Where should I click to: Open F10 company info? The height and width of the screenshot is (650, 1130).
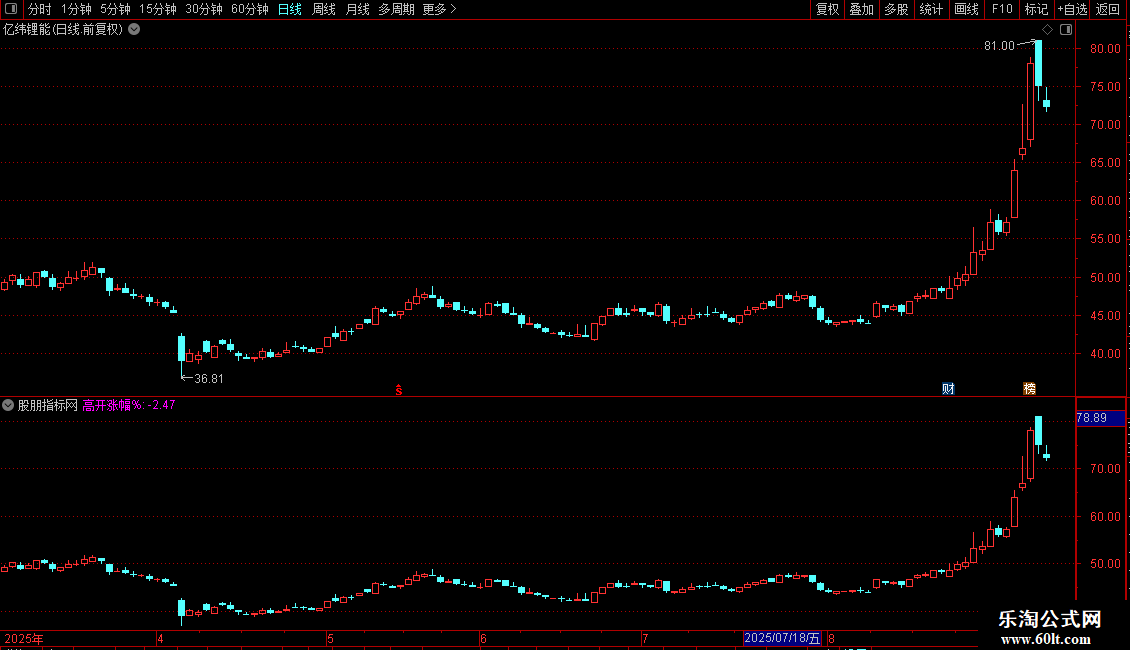tap(1002, 9)
